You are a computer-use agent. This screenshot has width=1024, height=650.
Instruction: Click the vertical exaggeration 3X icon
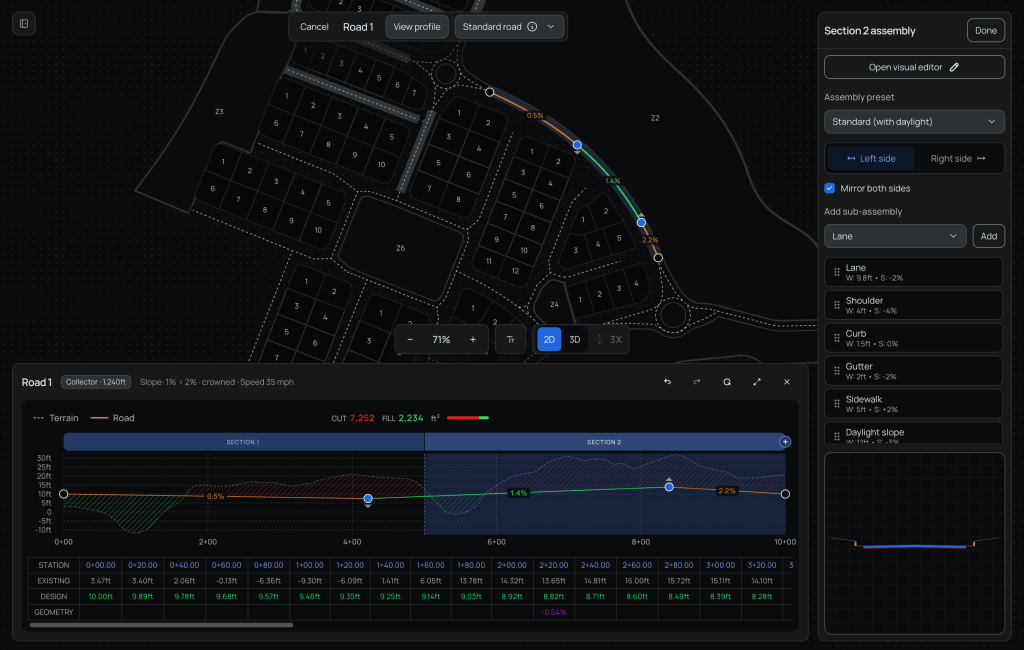pos(609,340)
